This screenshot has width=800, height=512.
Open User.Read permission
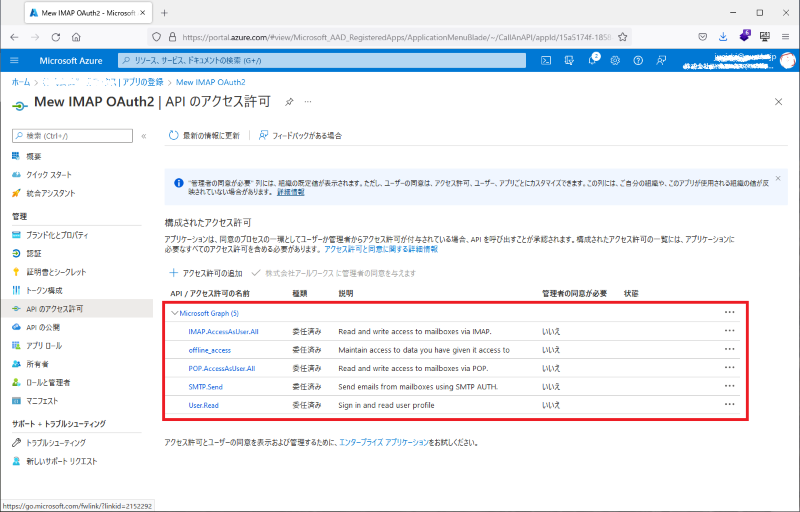tap(204, 405)
